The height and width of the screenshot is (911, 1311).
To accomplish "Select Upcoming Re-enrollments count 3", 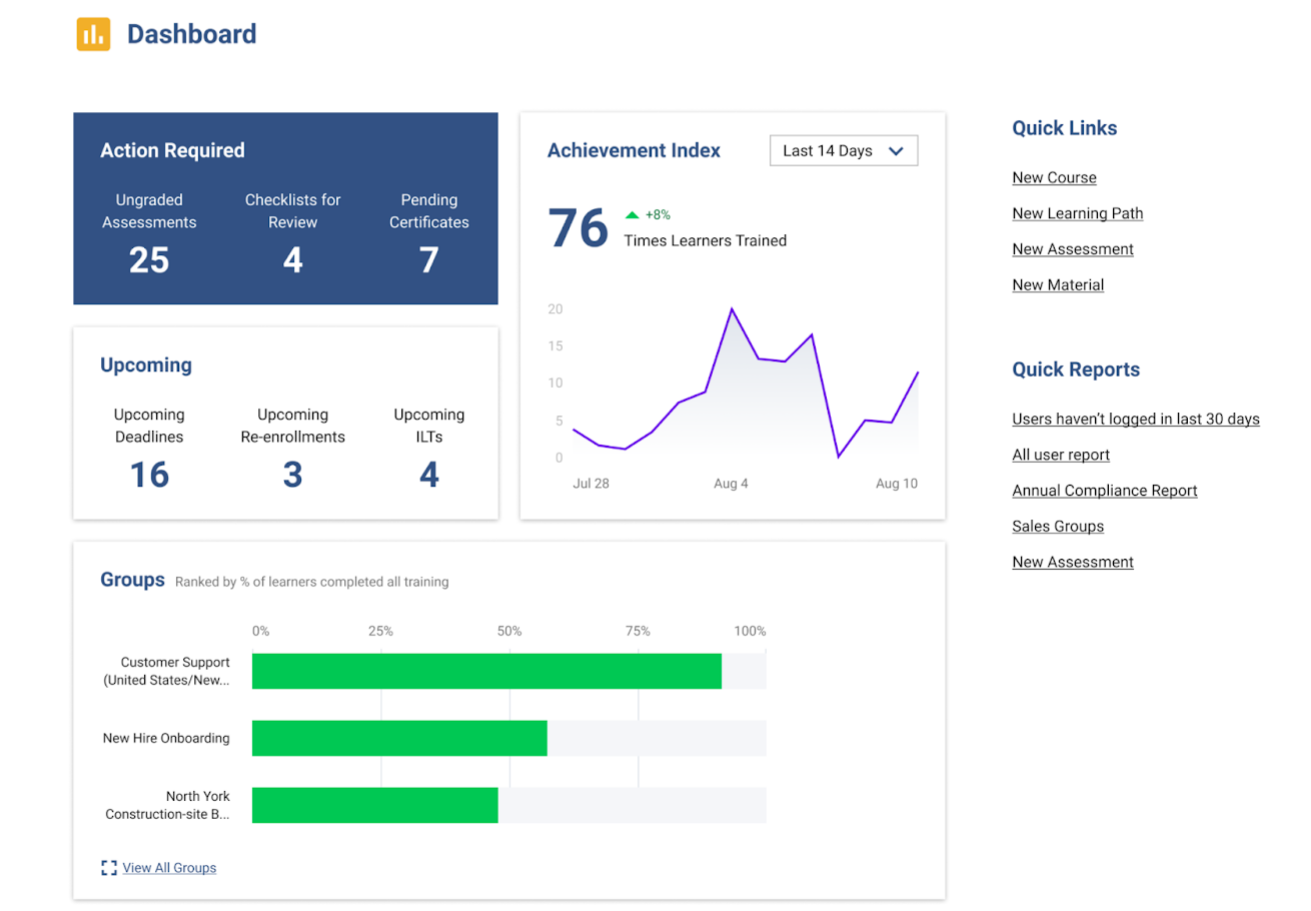I will [x=292, y=474].
